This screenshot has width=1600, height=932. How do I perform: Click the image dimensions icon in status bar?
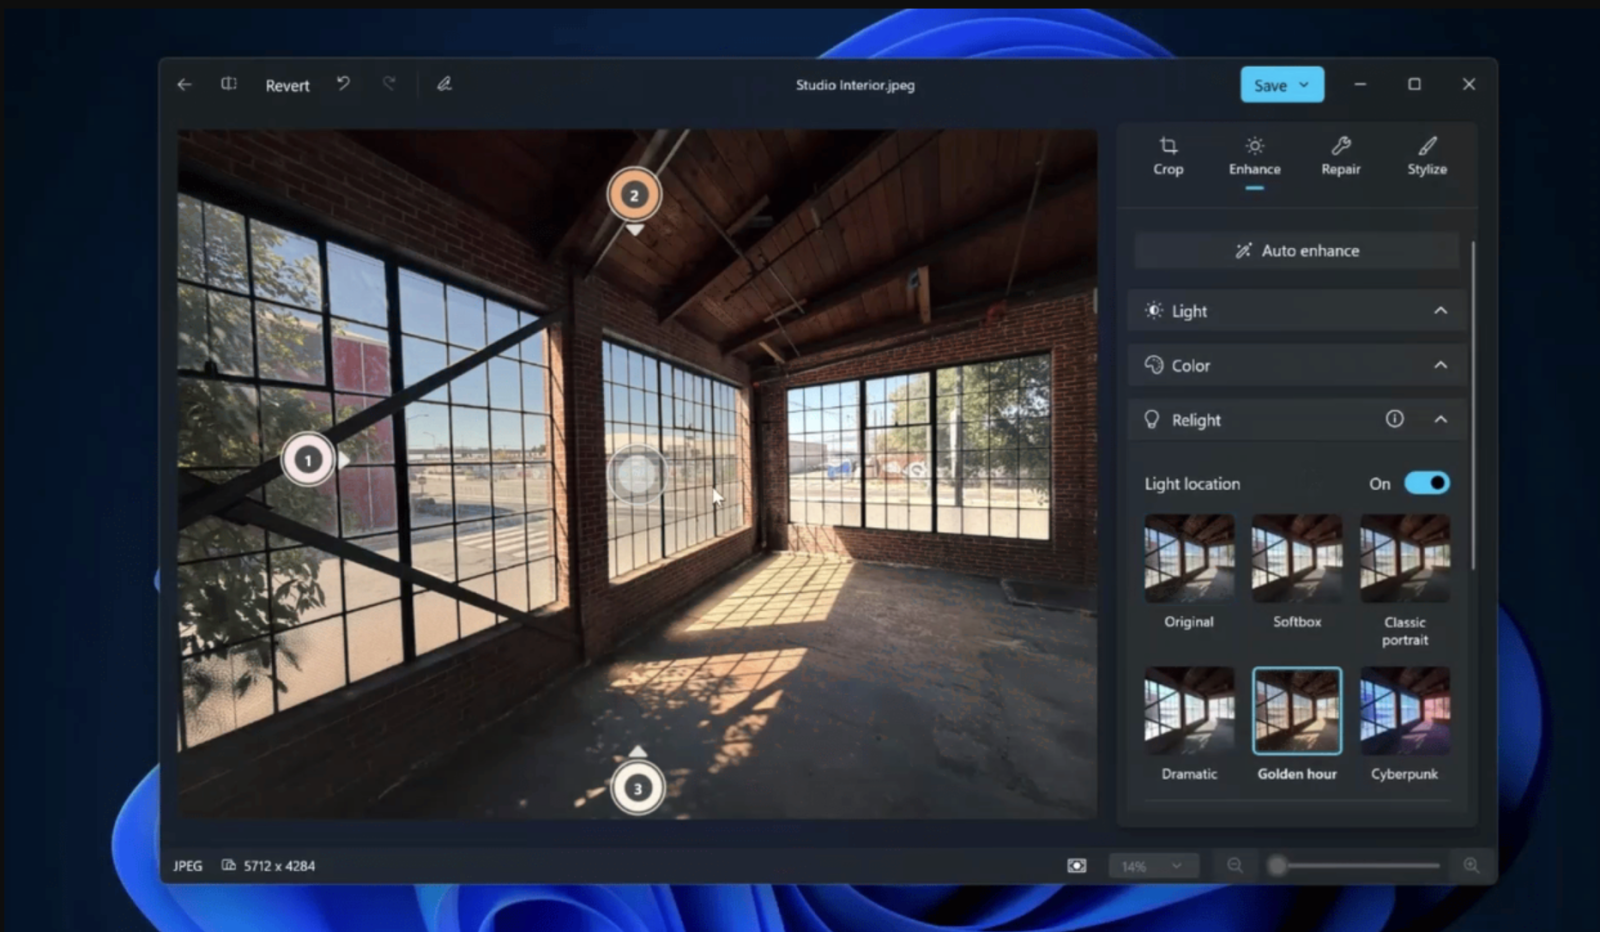(229, 866)
